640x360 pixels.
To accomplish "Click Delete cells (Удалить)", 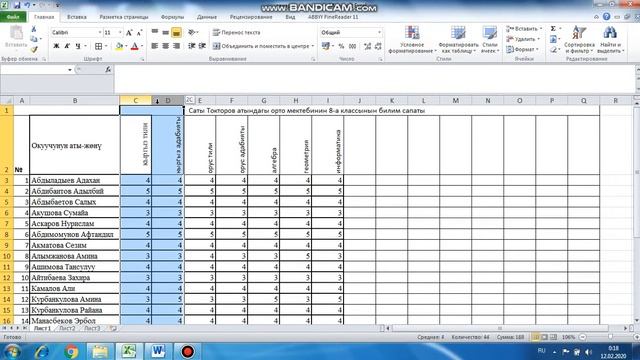I will tap(523, 39).
